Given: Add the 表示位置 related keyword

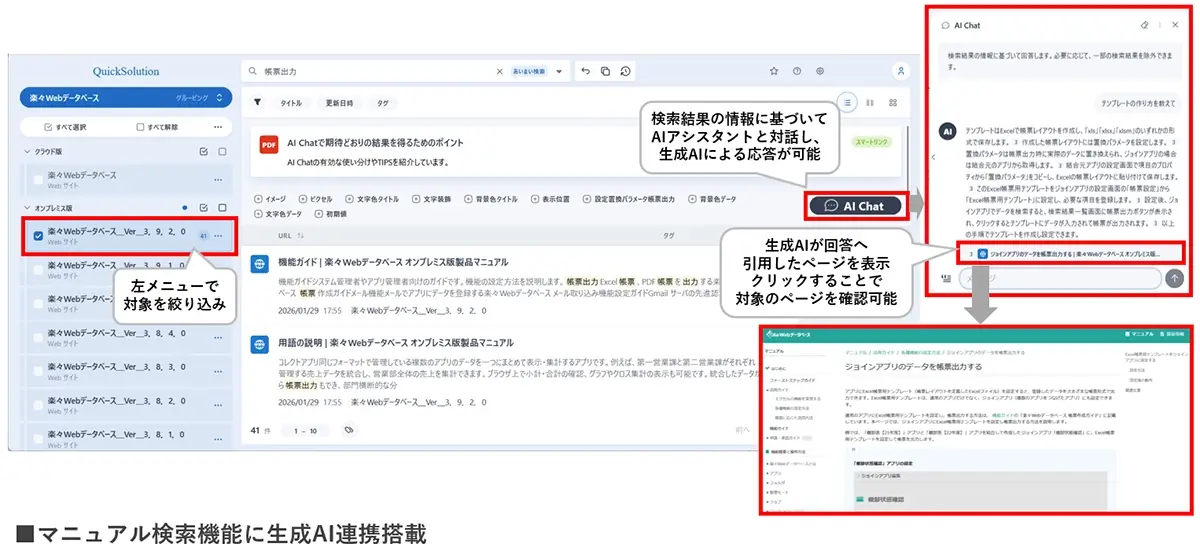Looking at the screenshot, I should point(551,199).
